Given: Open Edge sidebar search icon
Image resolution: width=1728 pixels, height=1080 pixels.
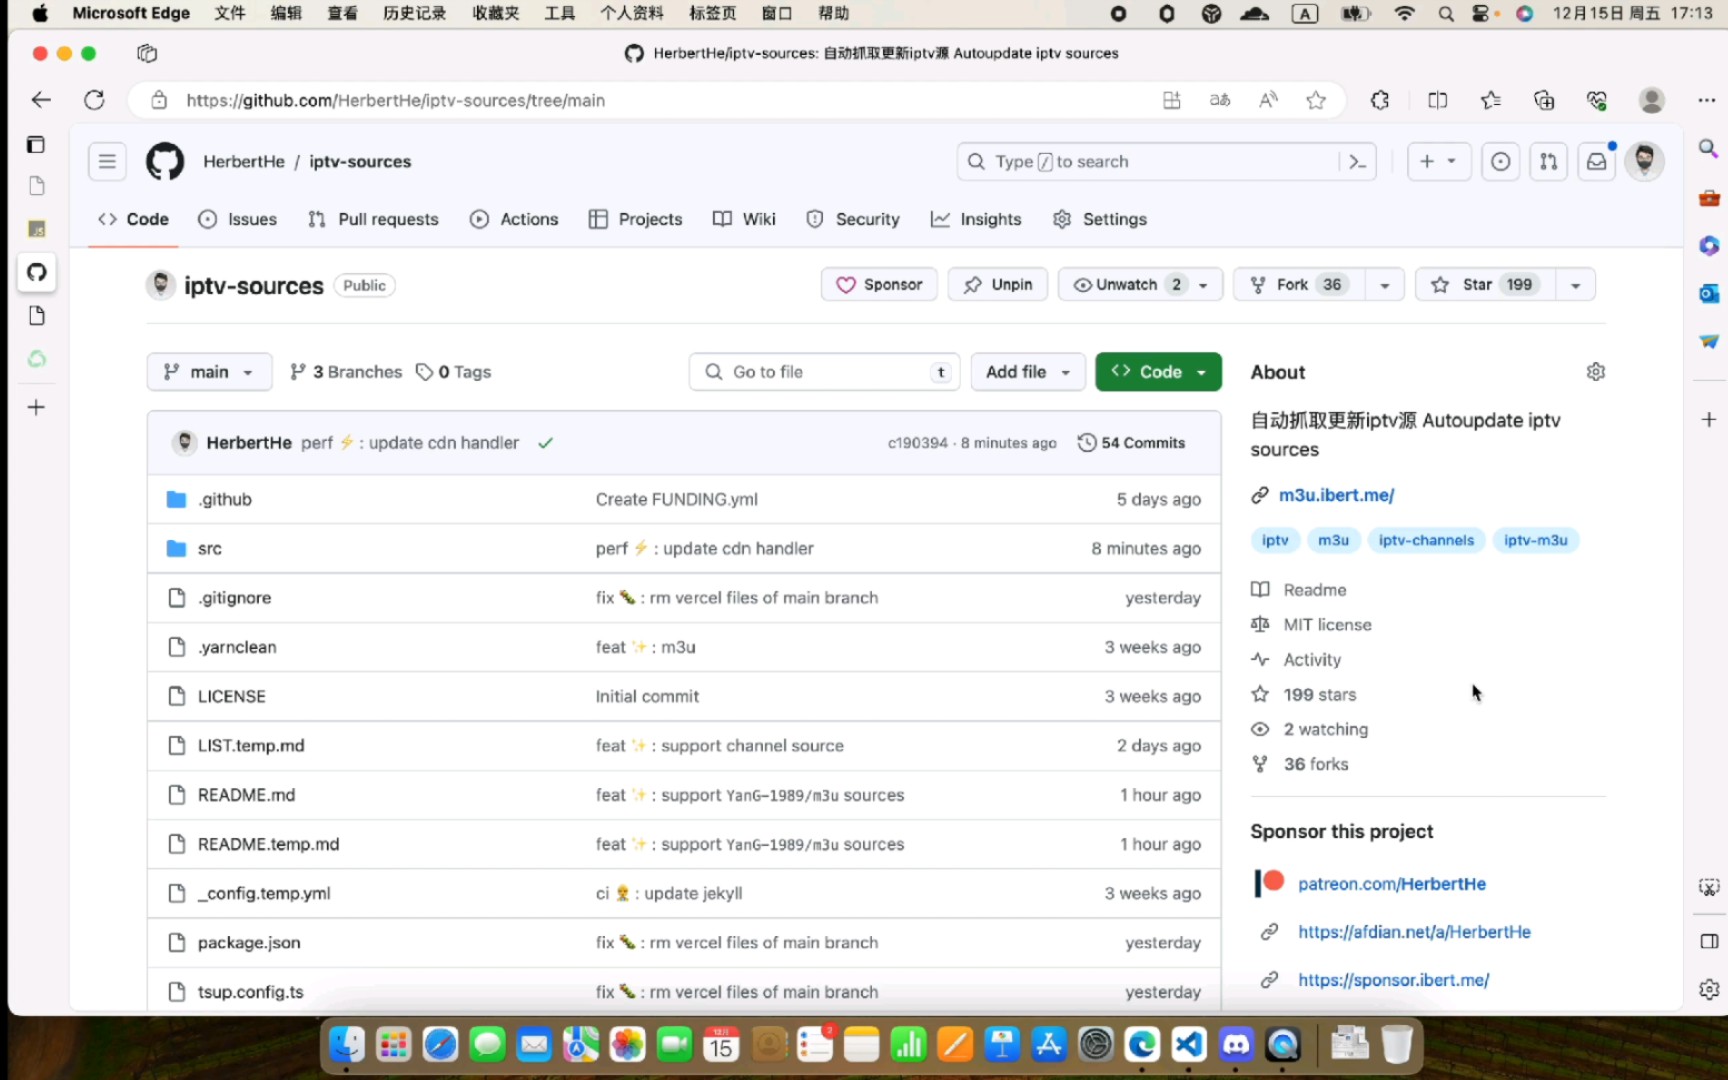Looking at the screenshot, I should [x=1709, y=149].
